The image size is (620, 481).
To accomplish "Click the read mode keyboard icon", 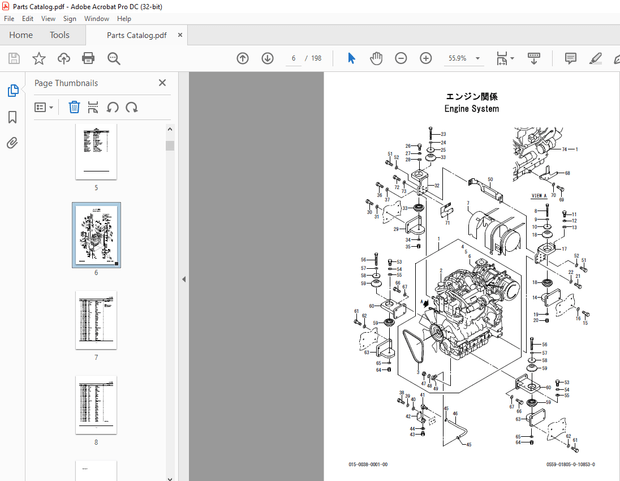I will pos(534,59).
